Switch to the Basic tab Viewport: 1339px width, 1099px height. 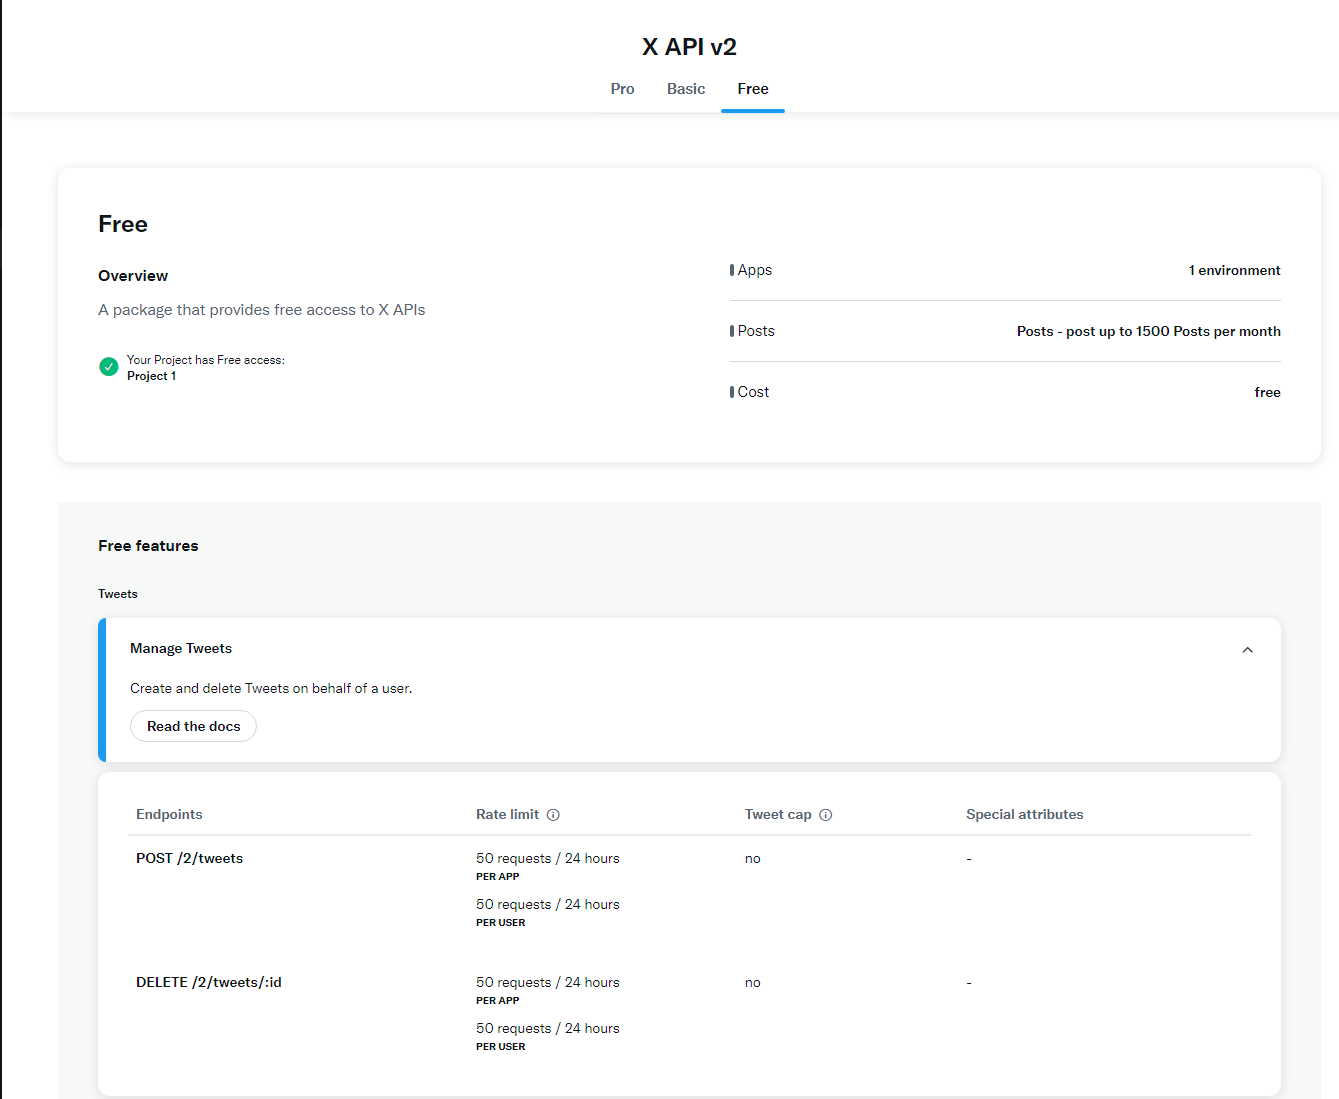pyautogui.click(x=686, y=89)
